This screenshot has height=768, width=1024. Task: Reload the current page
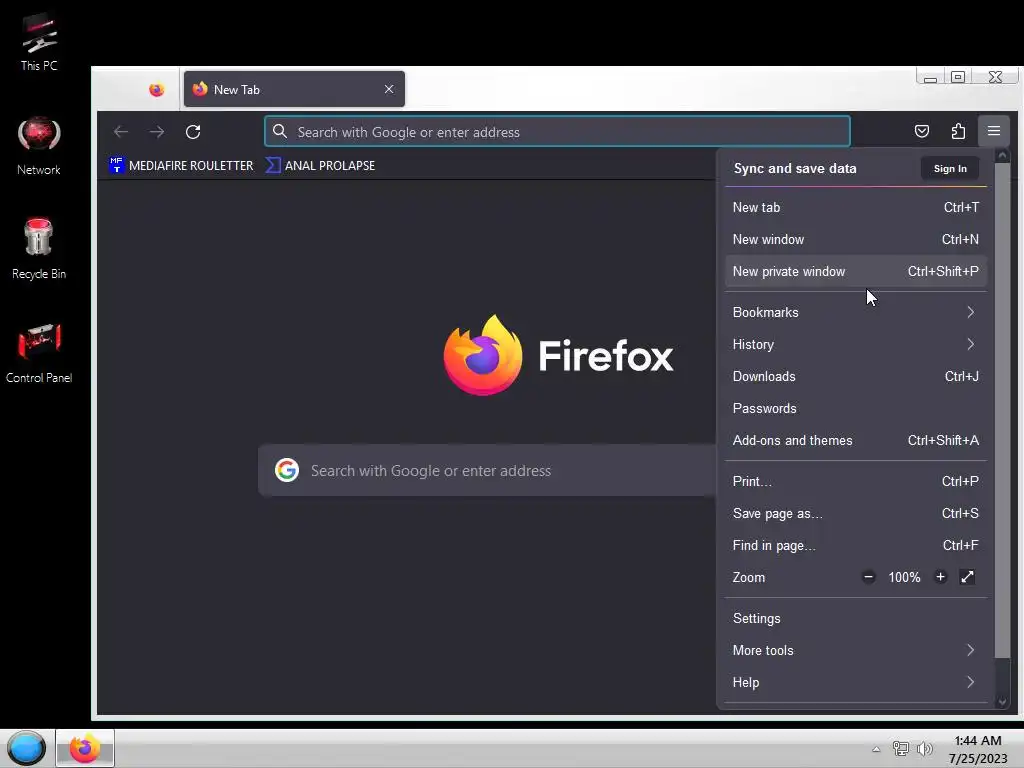coord(193,132)
